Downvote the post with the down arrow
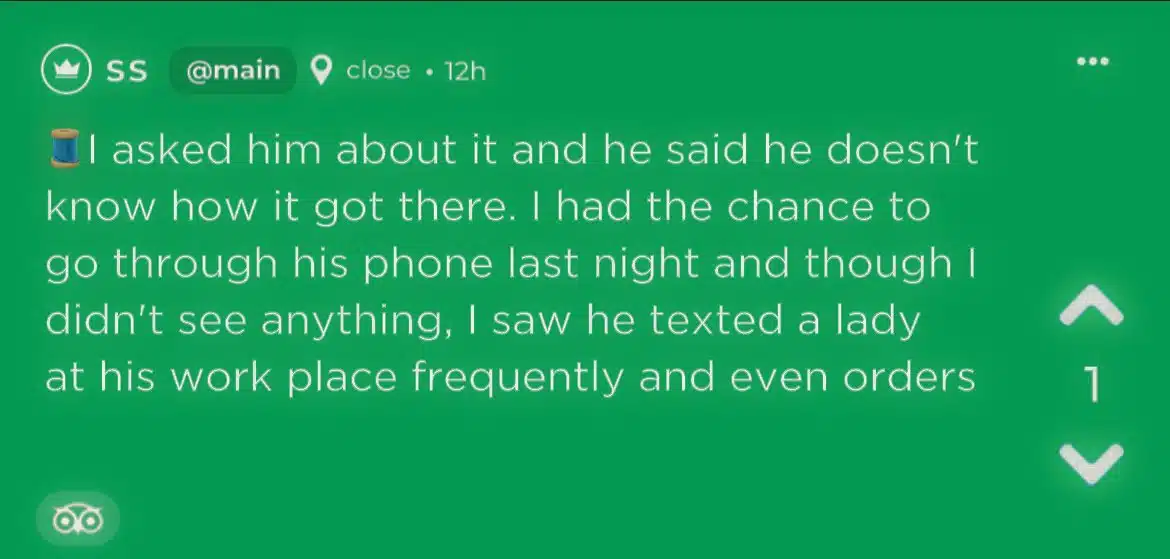1170x559 pixels. pos(1091,461)
